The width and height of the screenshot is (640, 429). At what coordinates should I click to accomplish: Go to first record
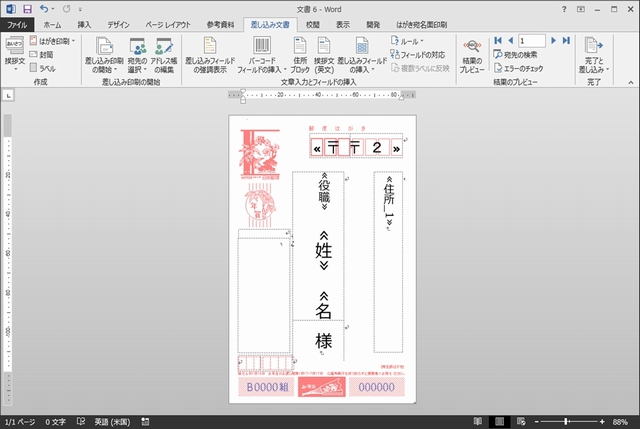(x=498, y=40)
